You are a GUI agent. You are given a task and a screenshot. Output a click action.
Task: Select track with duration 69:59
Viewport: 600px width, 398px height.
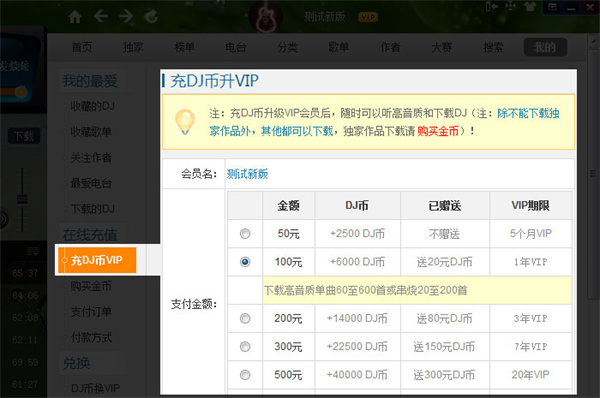click(x=25, y=362)
